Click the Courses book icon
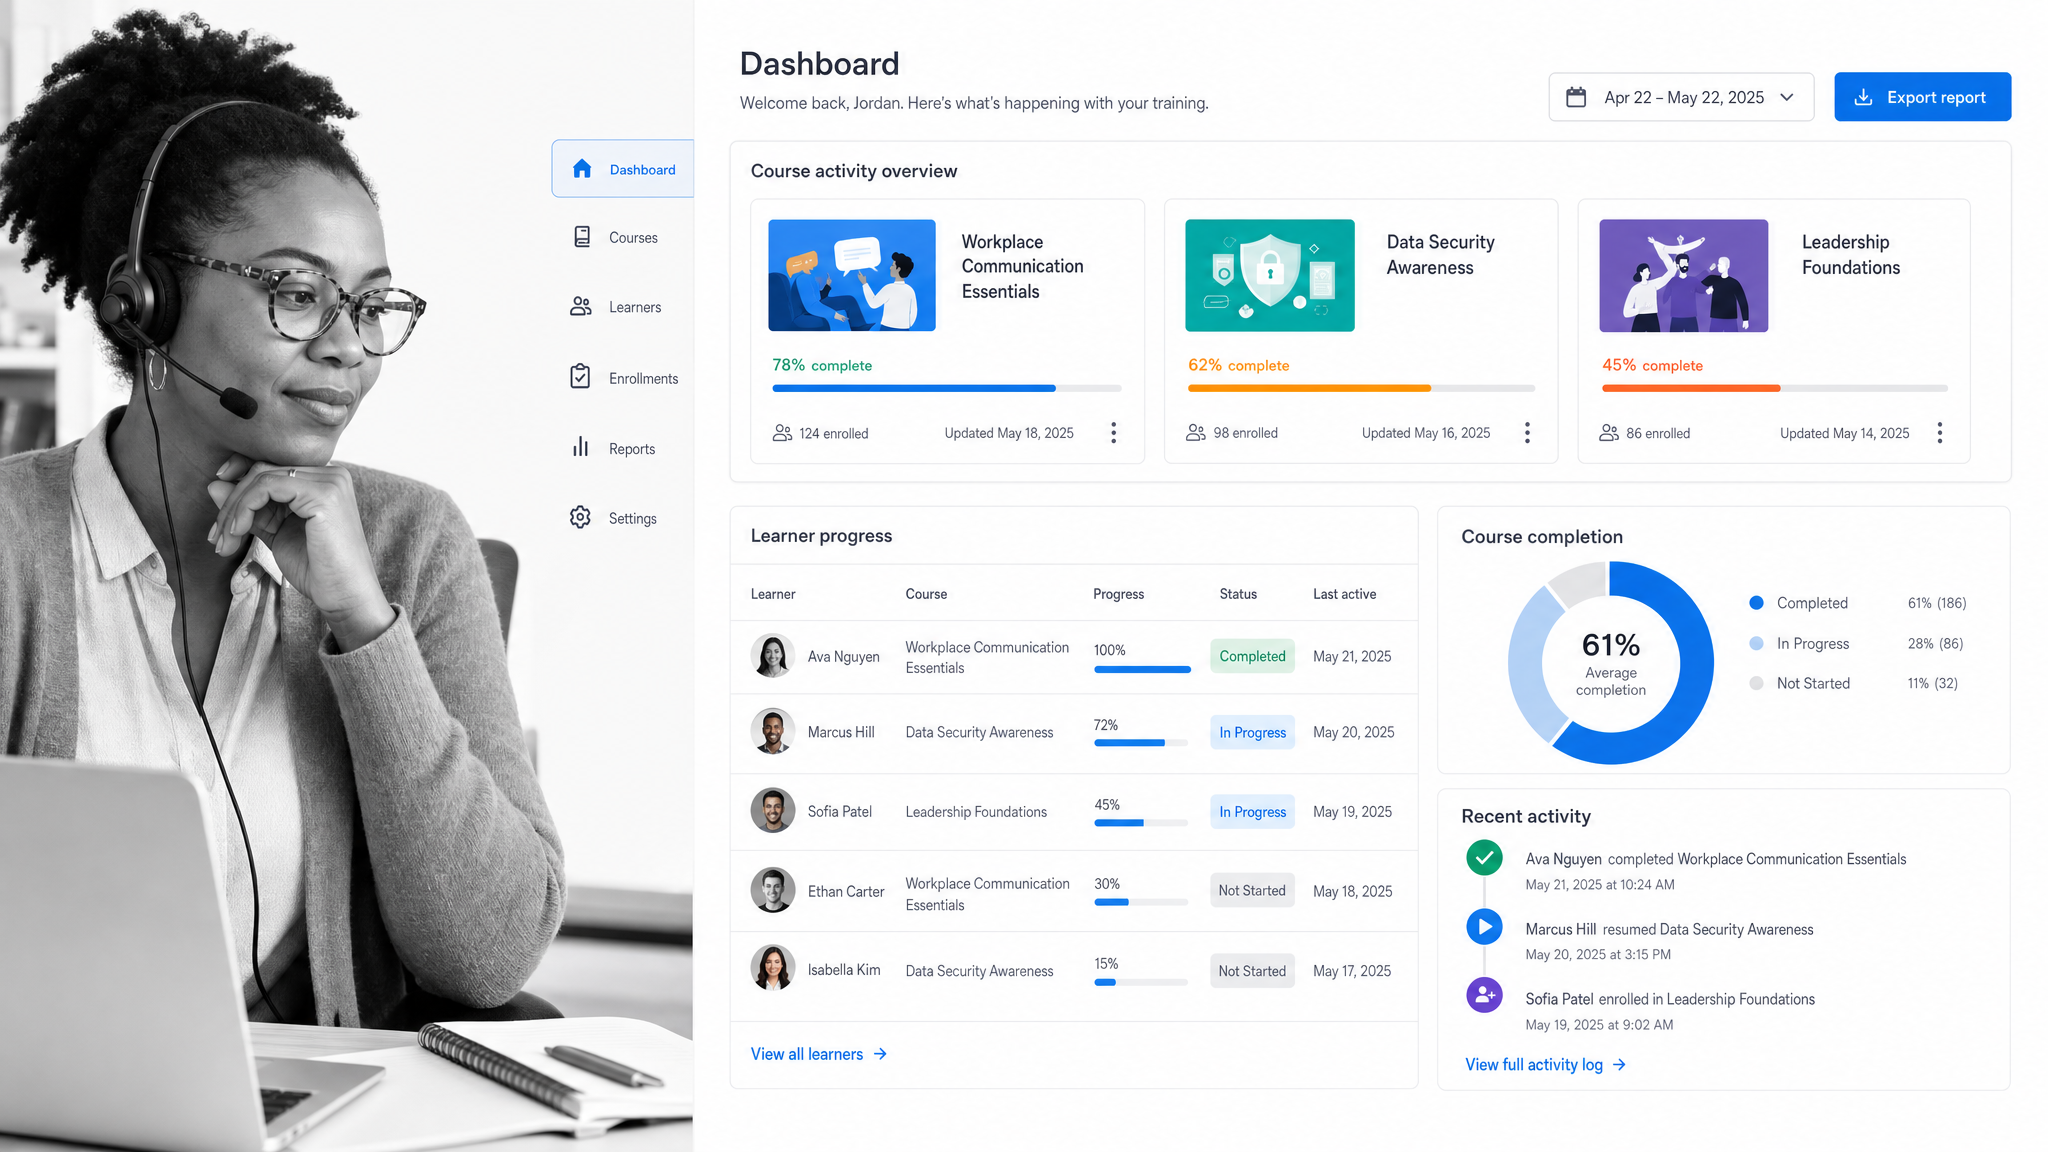 coord(582,237)
